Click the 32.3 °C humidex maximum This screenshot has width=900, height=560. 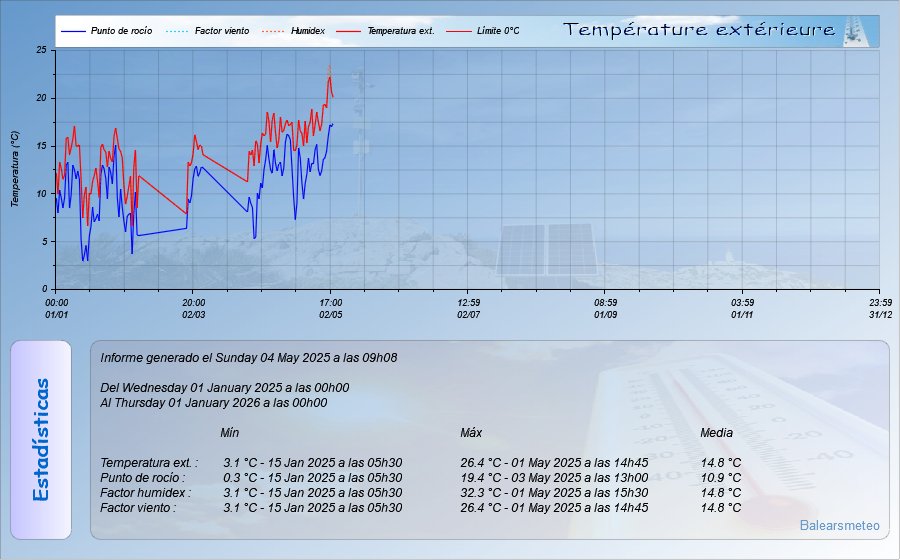click(554, 492)
